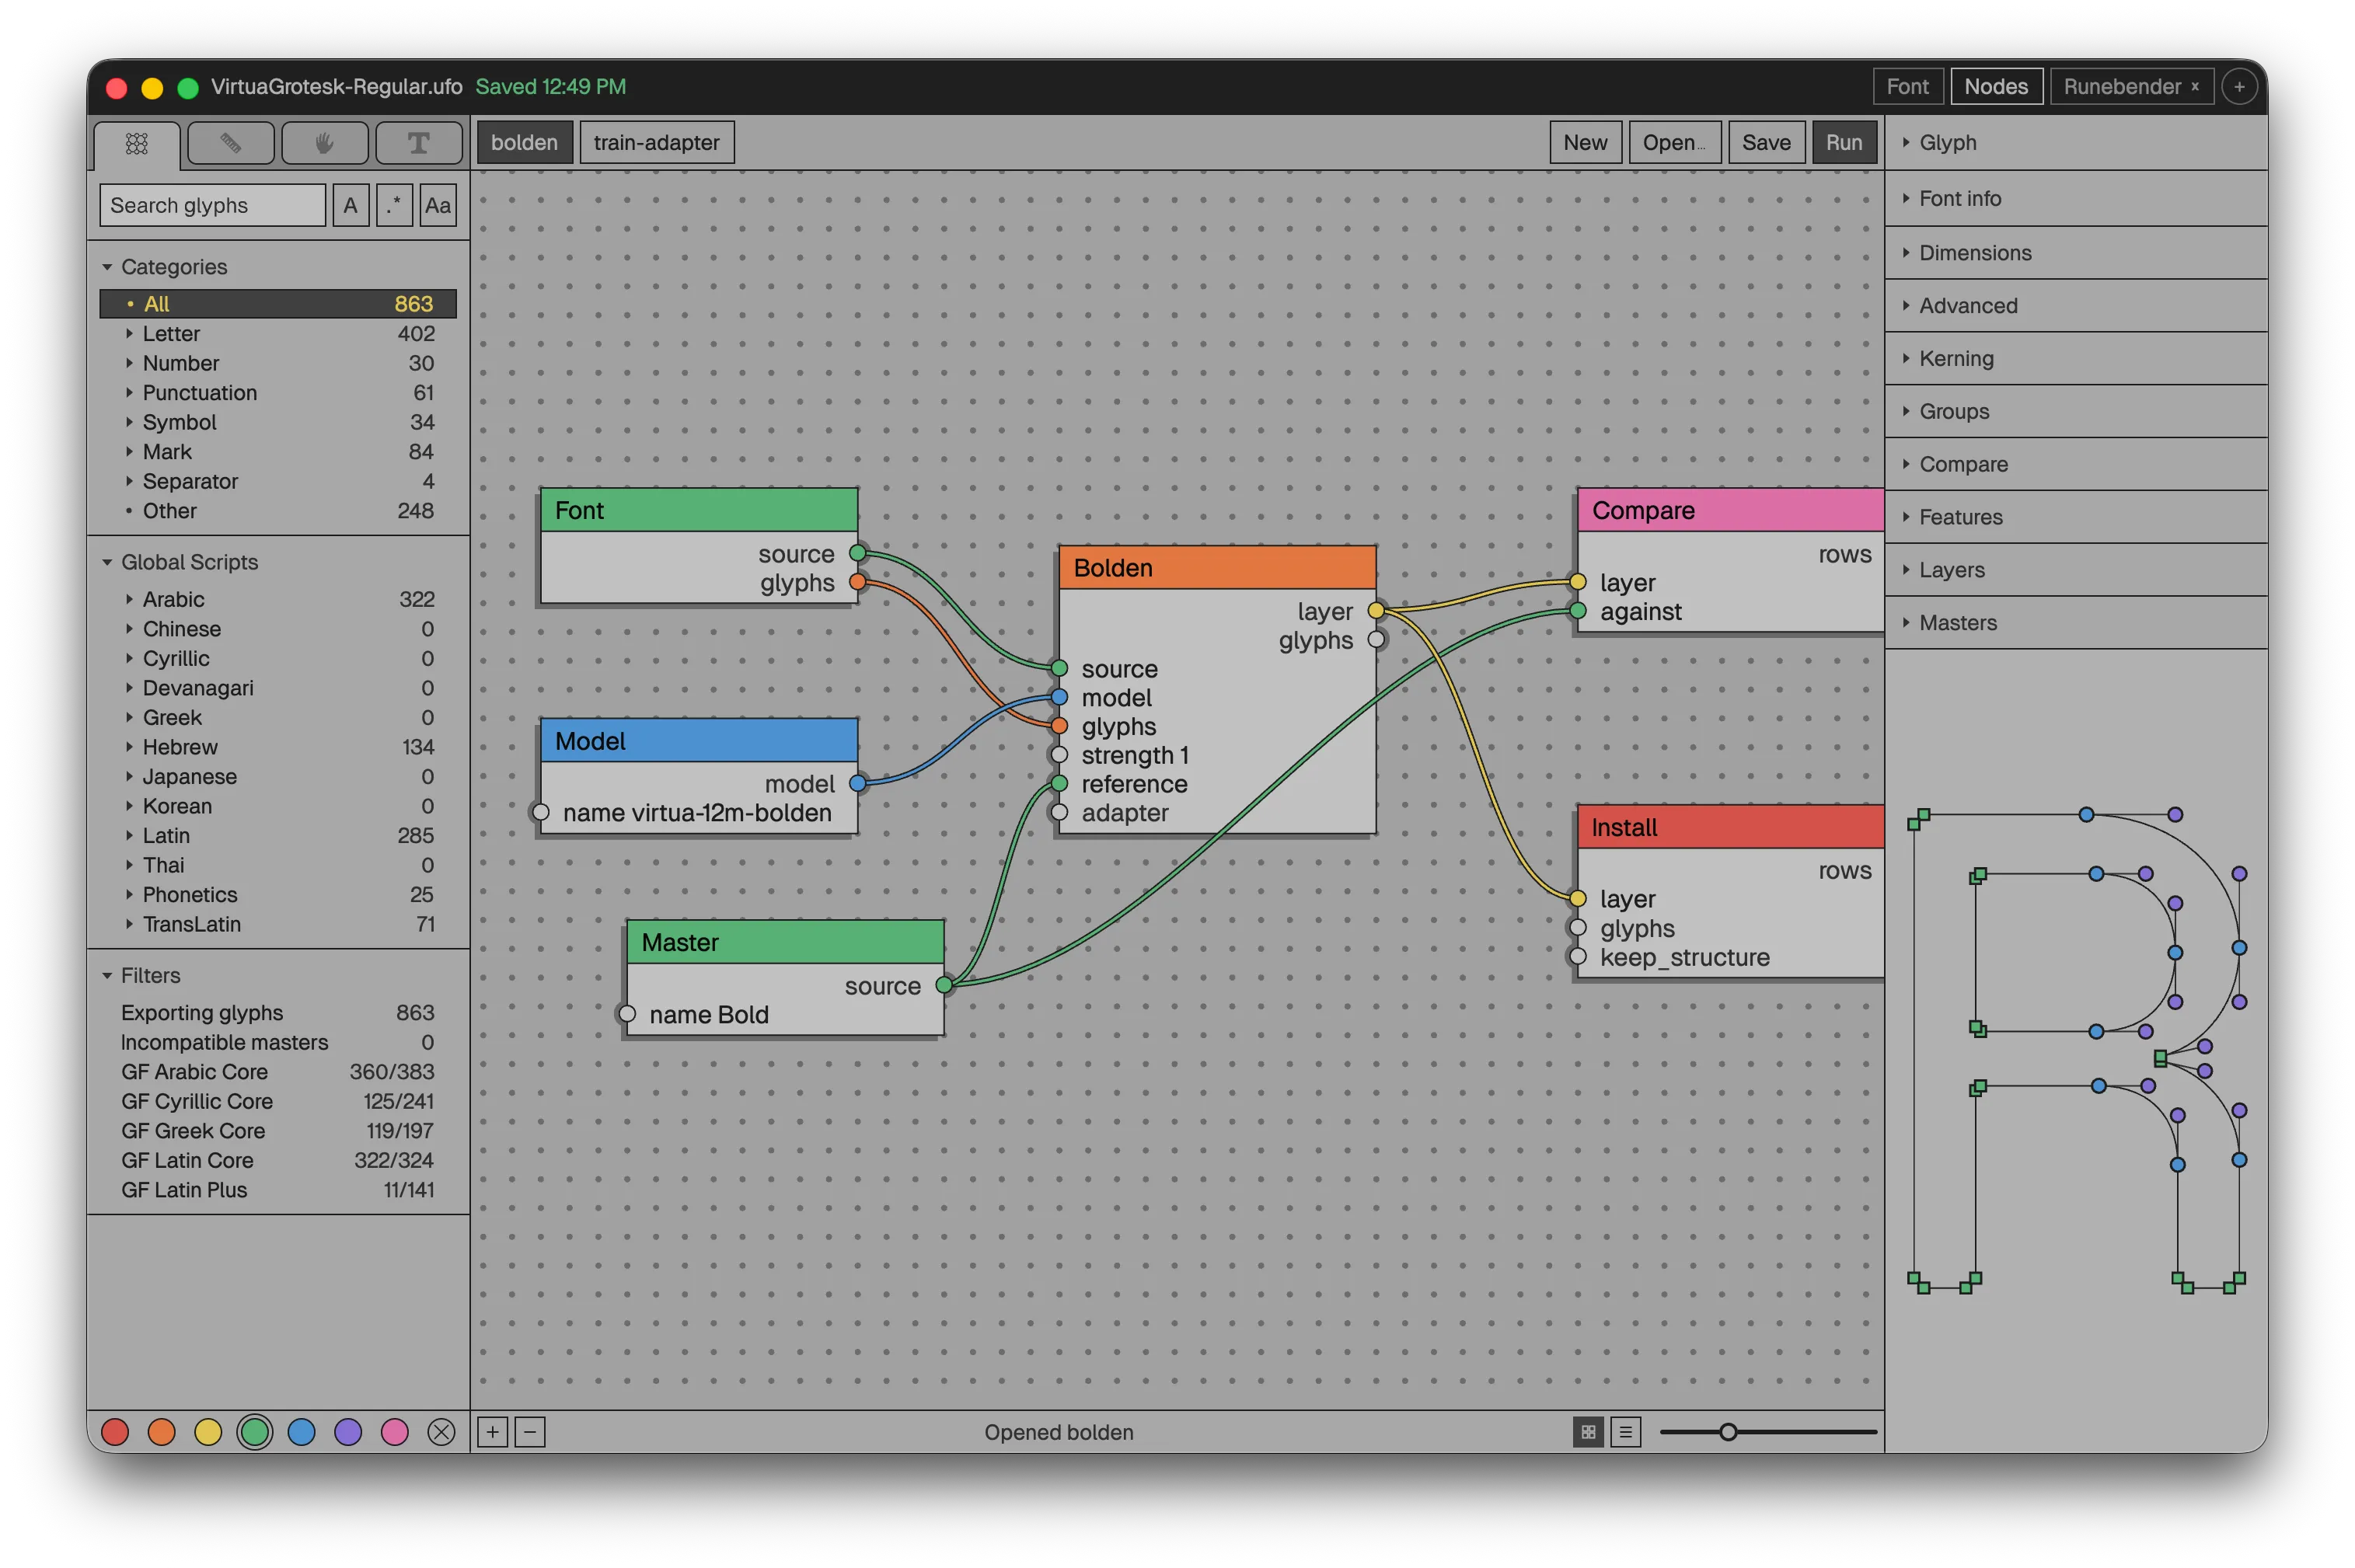Click the Bolden adapter input port
The image size is (2355, 1568).
[1059, 812]
